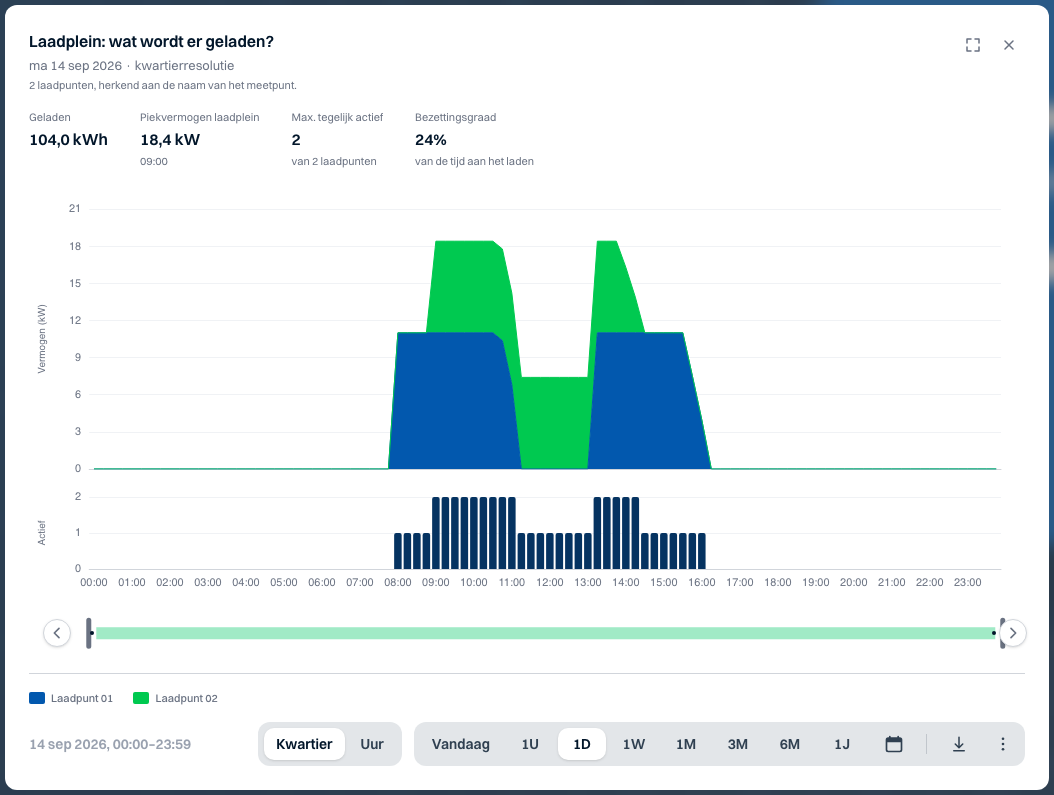
Task: Download the chart data
Action: [959, 744]
